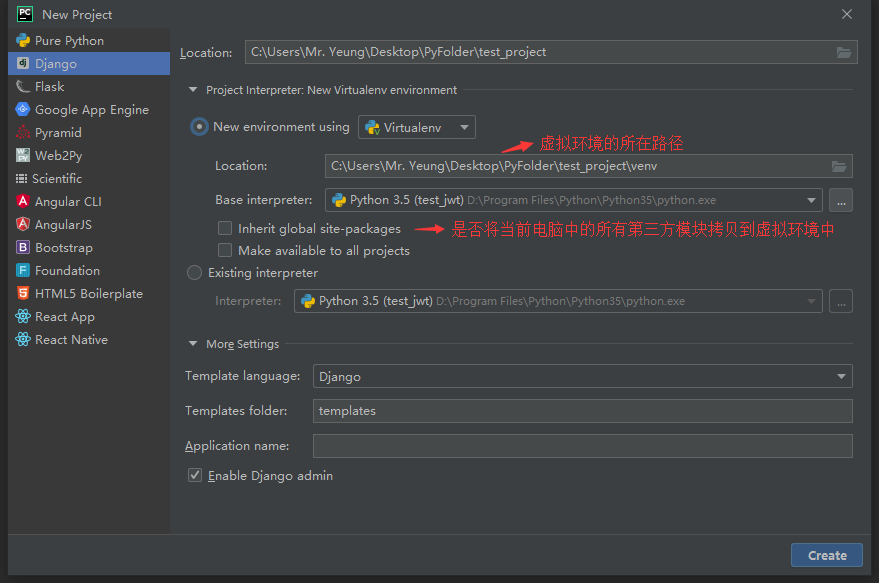Select Bootstrap project type label

pyautogui.click(x=64, y=248)
